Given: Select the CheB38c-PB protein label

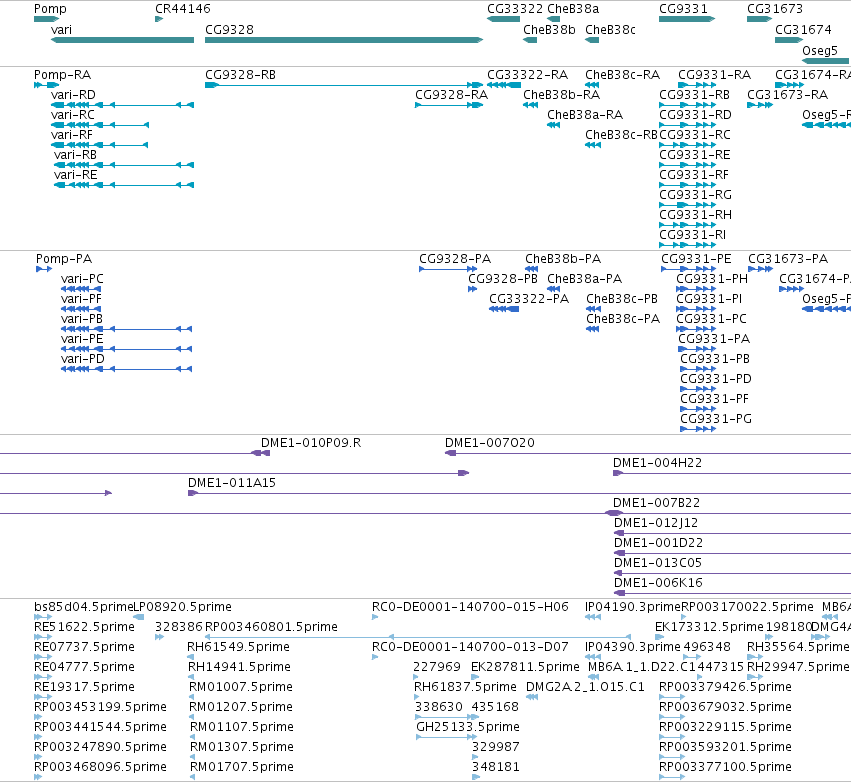Looking at the screenshot, I should (x=622, y=299).
